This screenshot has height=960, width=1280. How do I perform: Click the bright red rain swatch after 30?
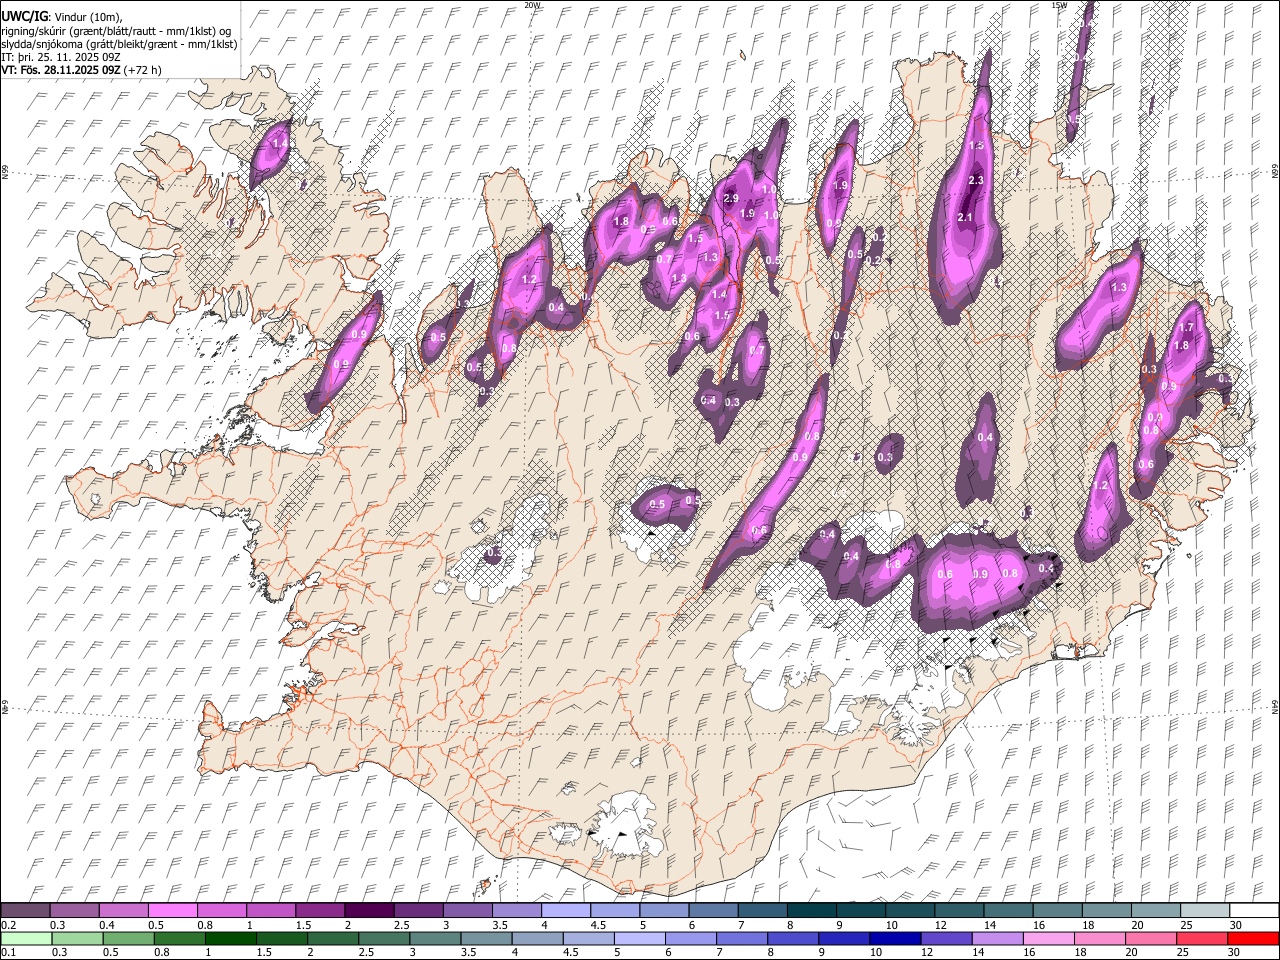pyautogui.click(x=1253, y=938)
